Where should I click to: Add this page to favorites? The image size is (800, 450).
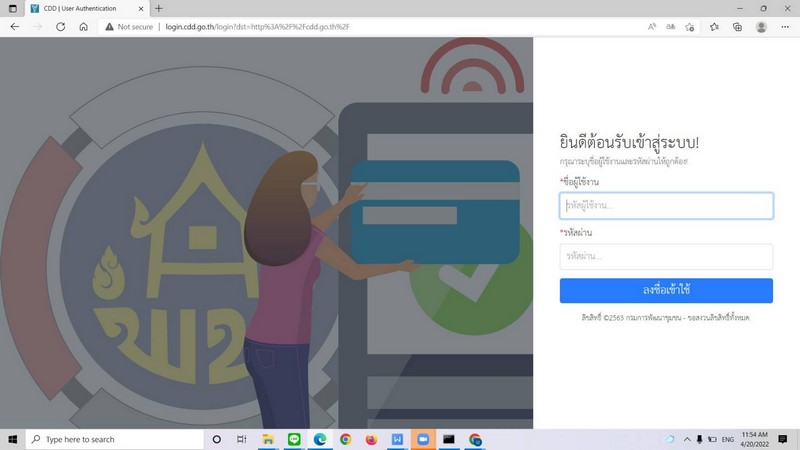(x=690, y=27)
